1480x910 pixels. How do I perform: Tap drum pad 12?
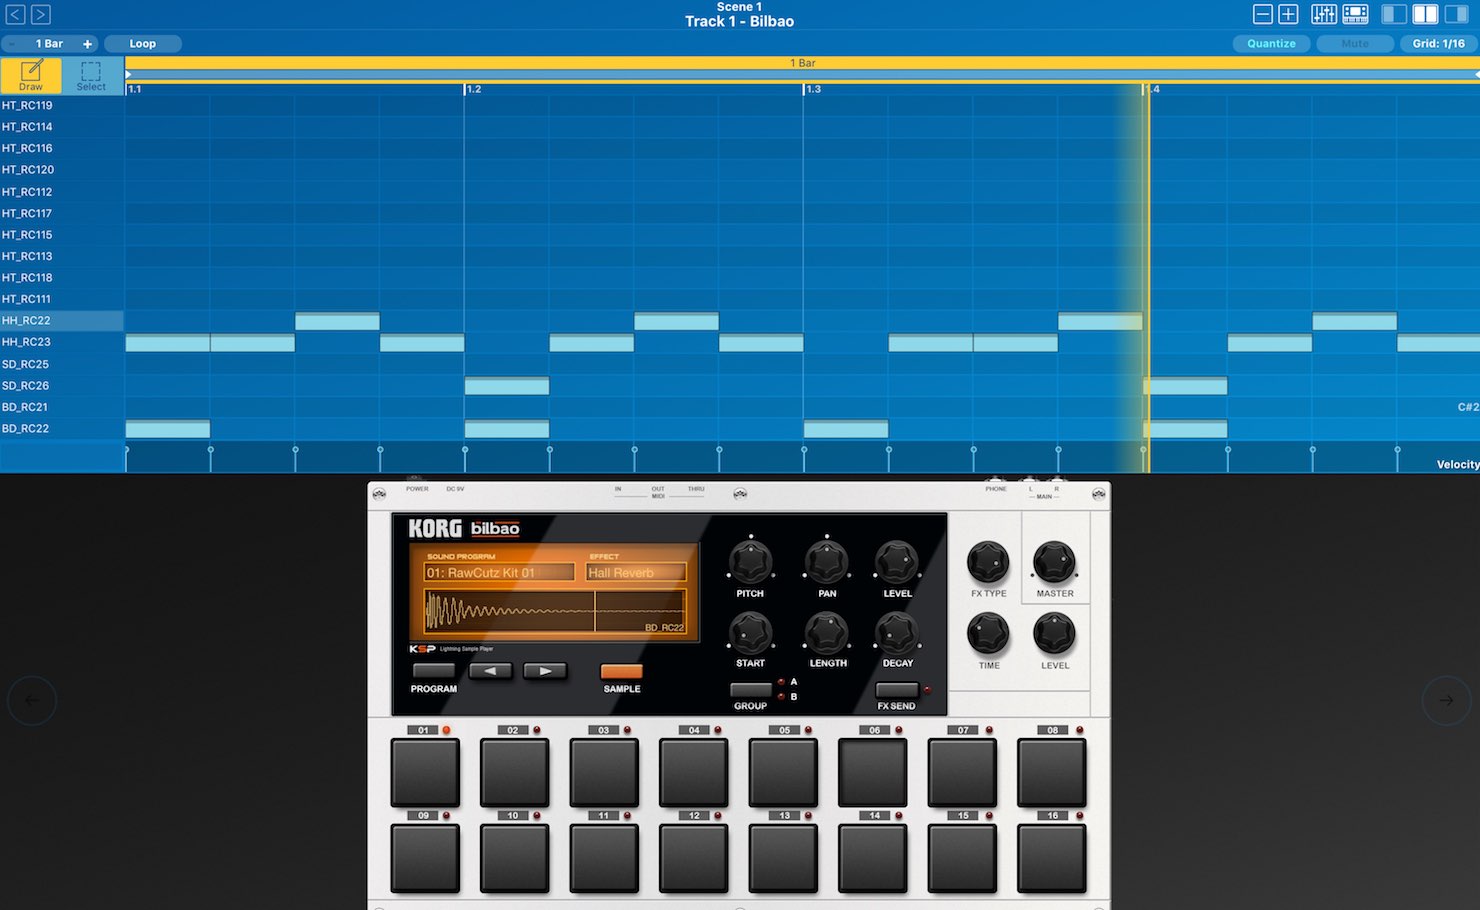click(694, 858)
